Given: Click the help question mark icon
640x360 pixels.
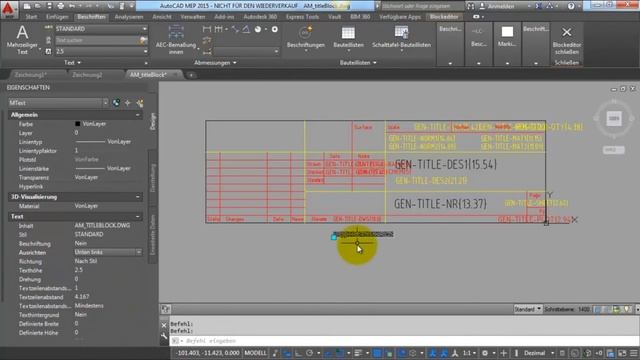Looking at the screenshot, I should pos(571,6).
